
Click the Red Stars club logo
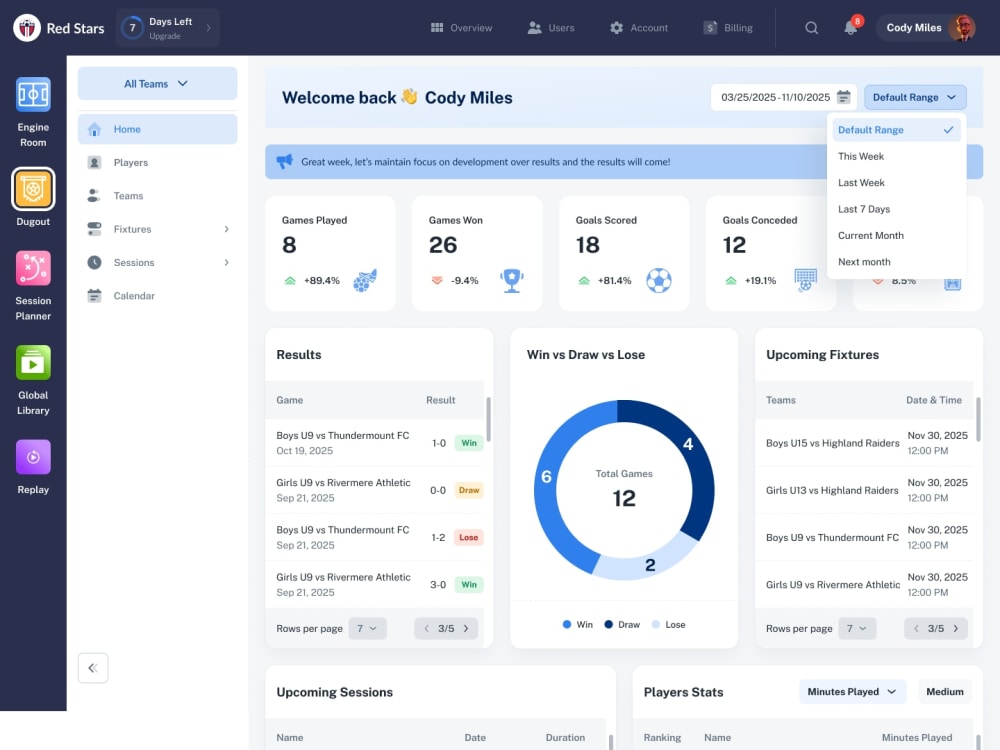pos(27,28)
